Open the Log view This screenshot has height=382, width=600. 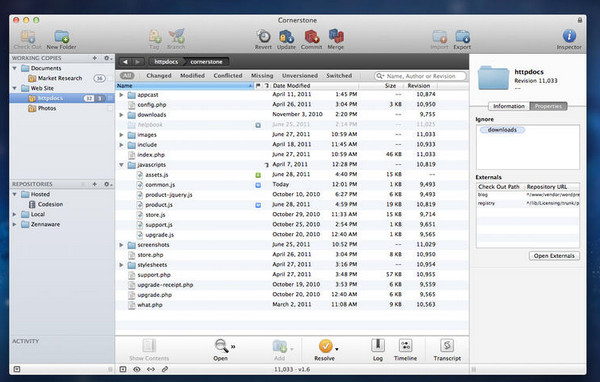coord(378,346)
